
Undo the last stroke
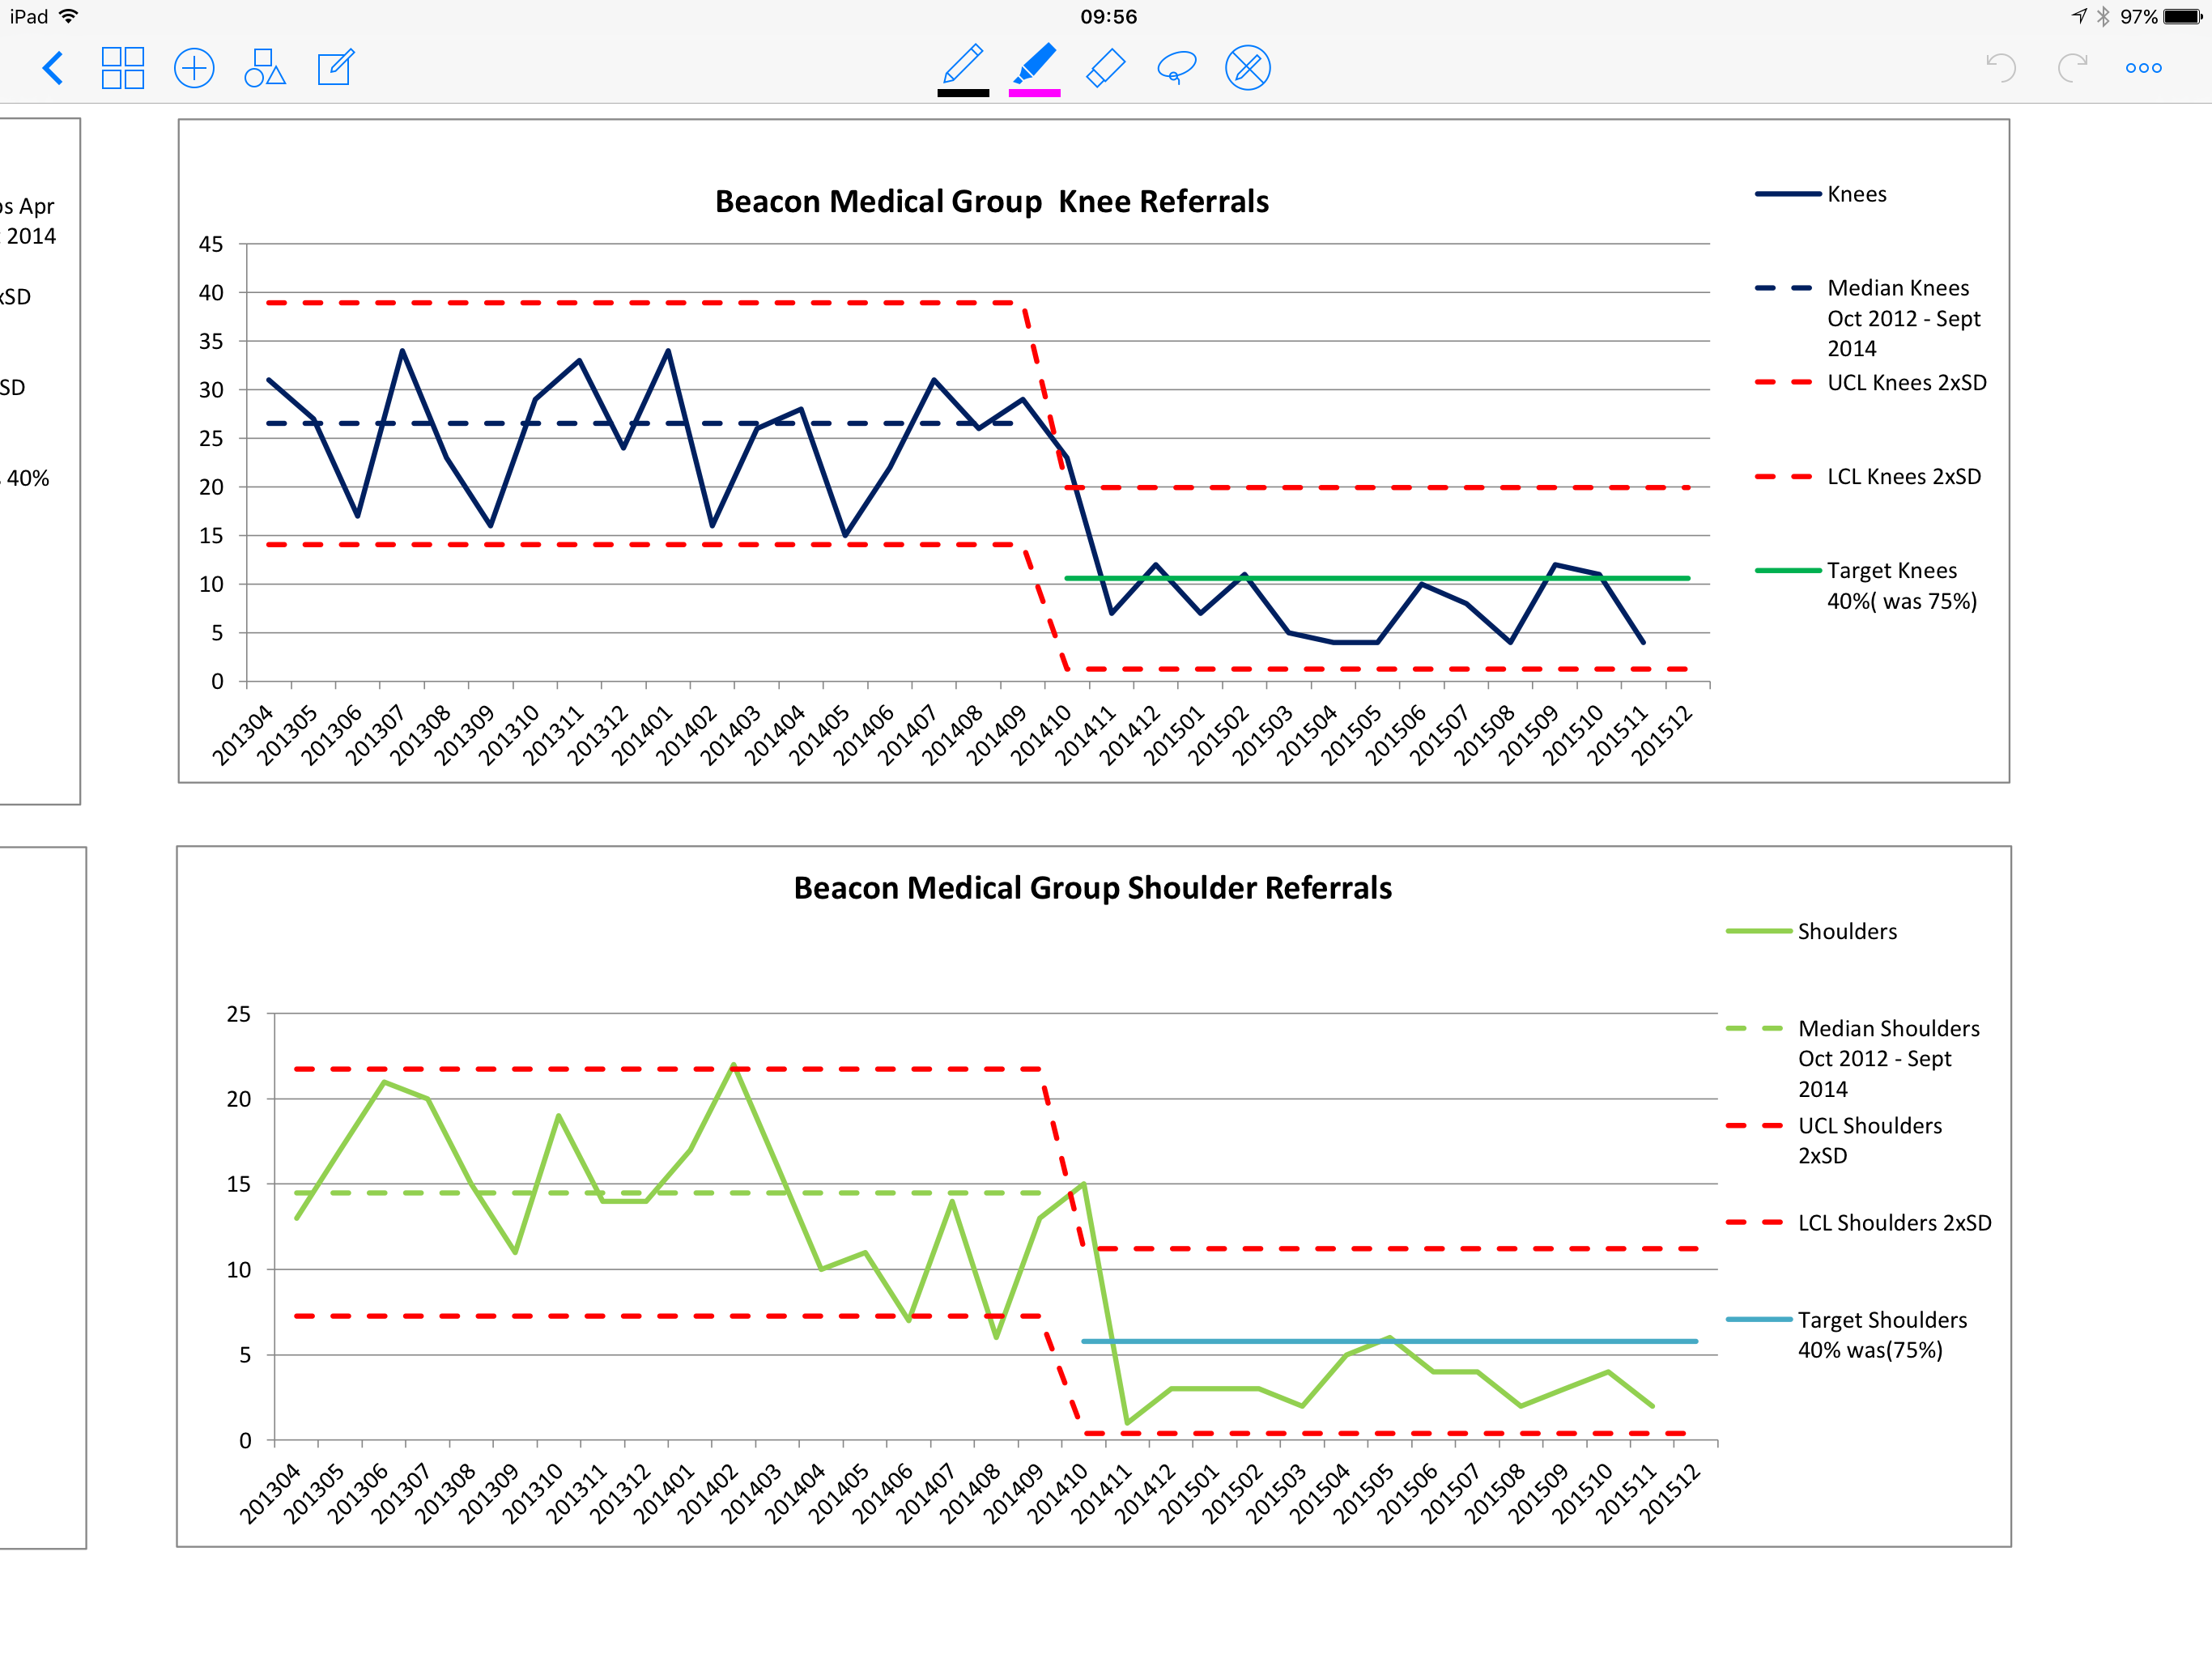point(2000,68)
